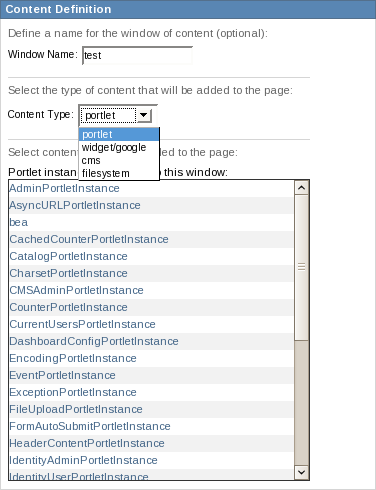Select portlet option in dropdown list
Screen dimensions: 376x490
pyautogui.click(x=119, y=134)
